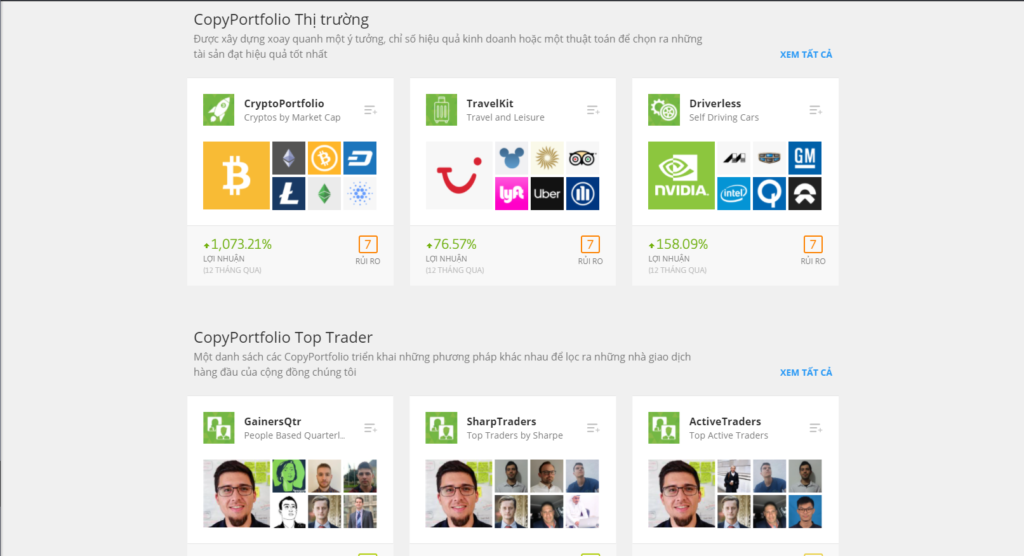The width and height of the screenshot is (1024, 556).
Task: Click the 'Top Traders by Sharpe' subtitle
Action: click(x=515, y=436)
